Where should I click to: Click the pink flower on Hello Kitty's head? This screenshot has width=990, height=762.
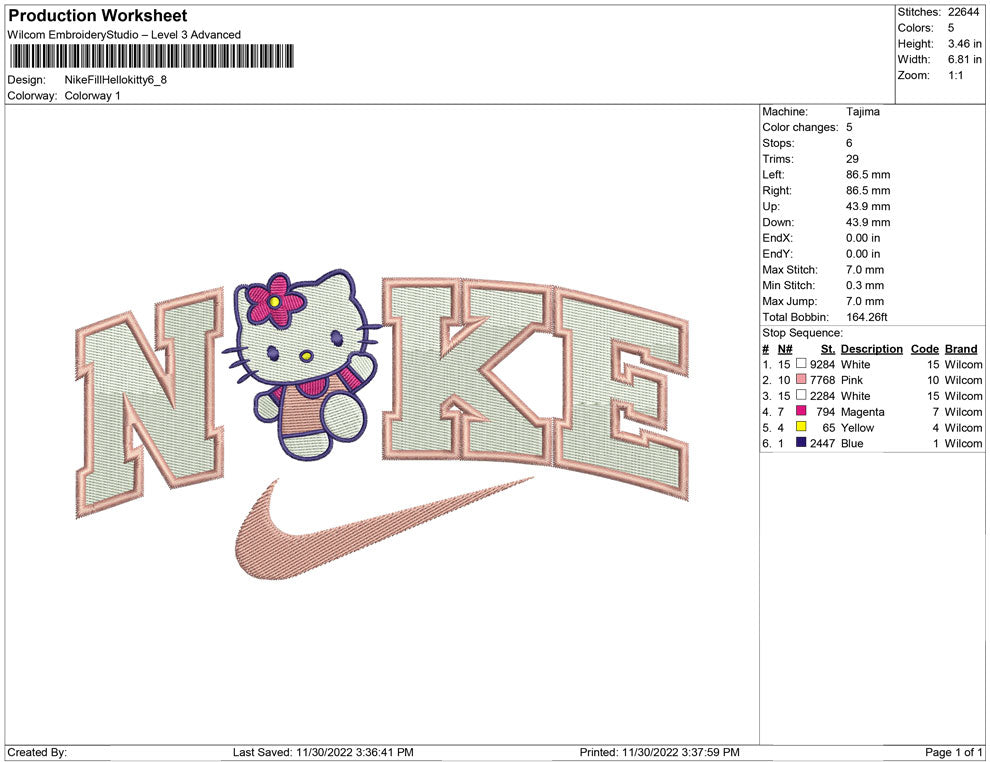[x=275, y=299]
